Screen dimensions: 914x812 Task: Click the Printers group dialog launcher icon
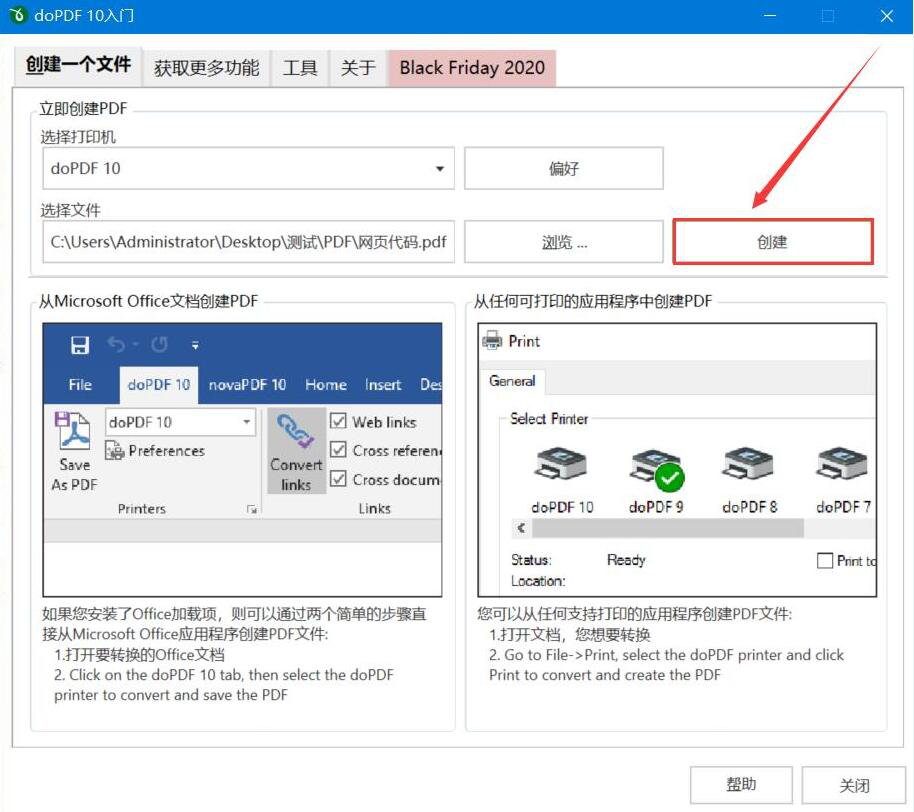point(252,509)
